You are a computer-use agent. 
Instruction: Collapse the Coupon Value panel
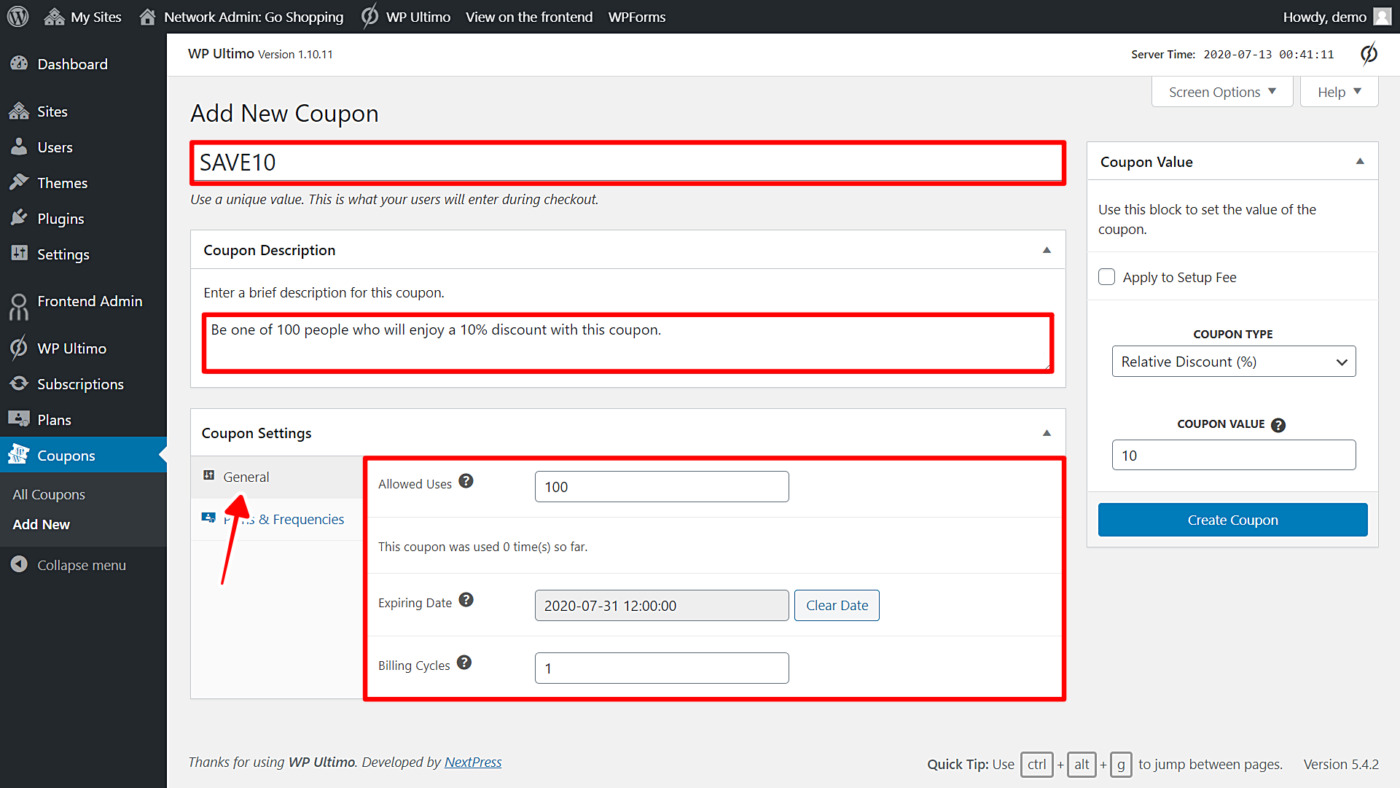tap(1360, 161)
